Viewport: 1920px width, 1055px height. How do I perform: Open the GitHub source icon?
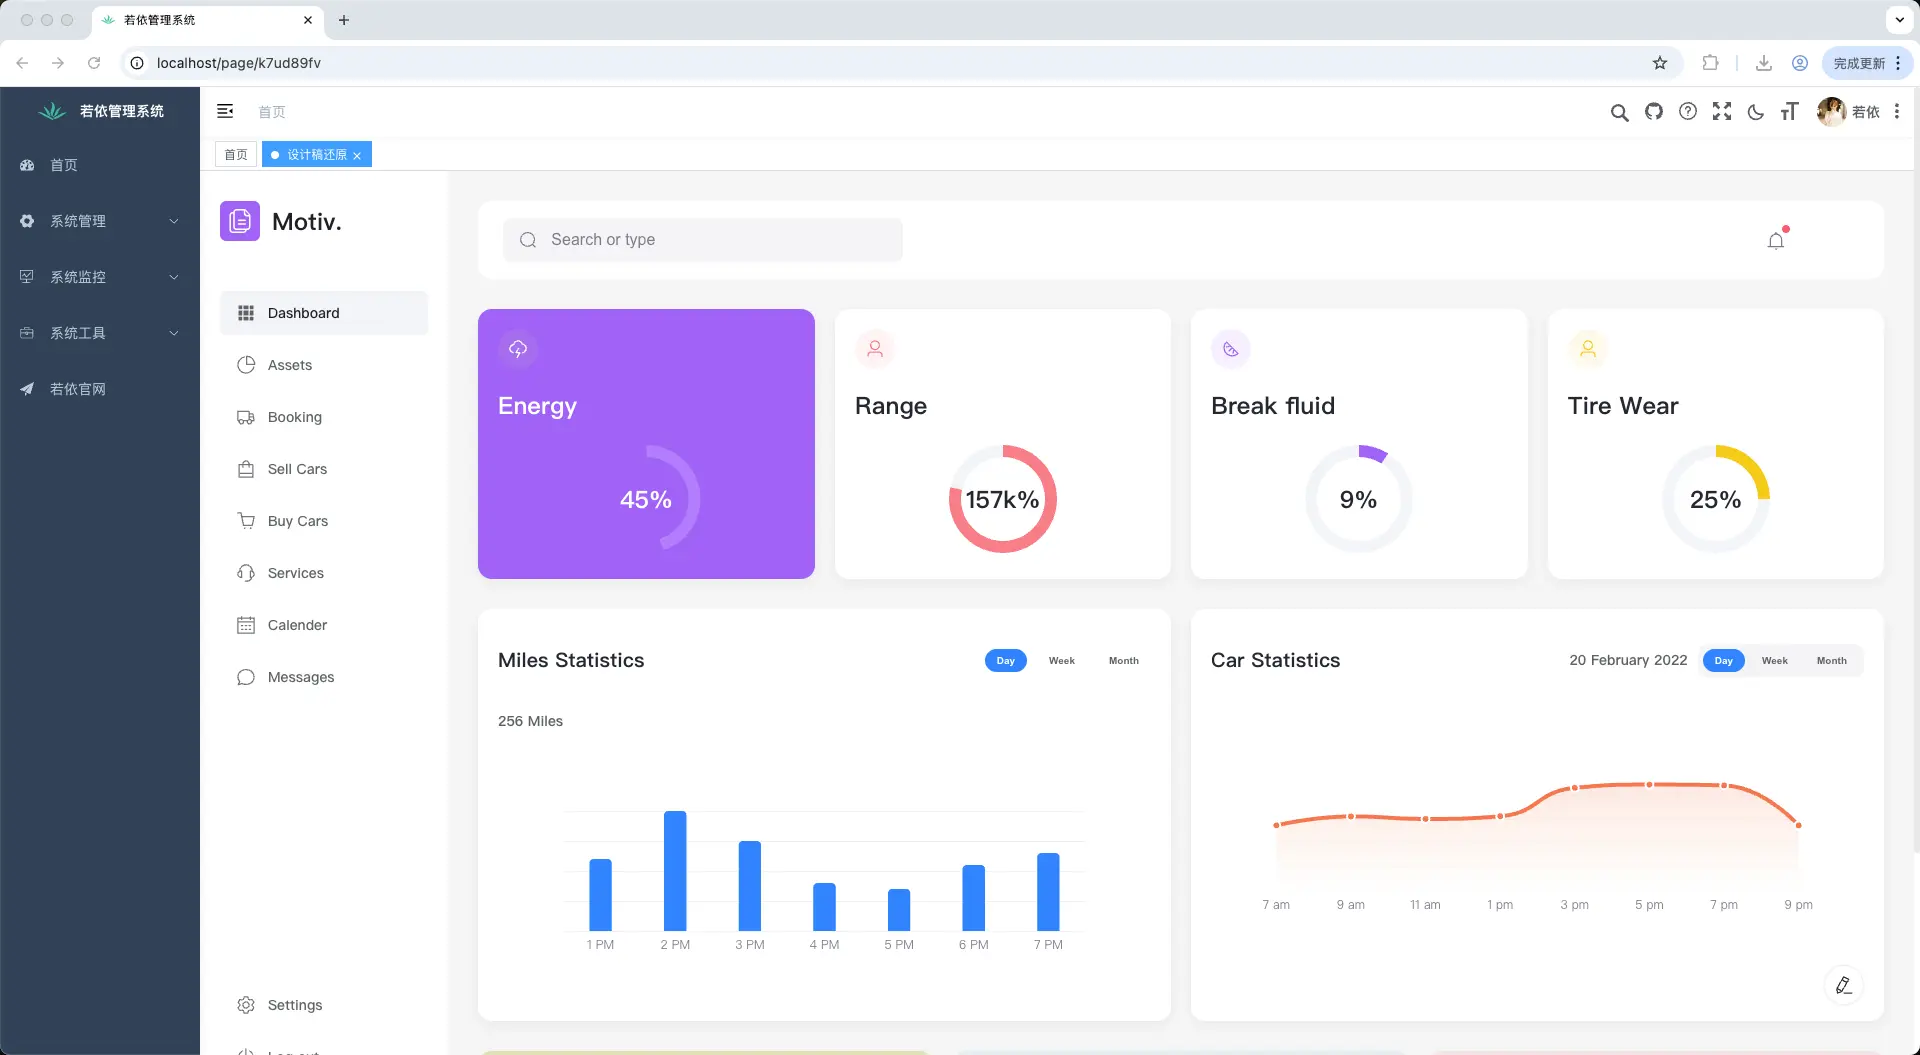(1654, 111)
